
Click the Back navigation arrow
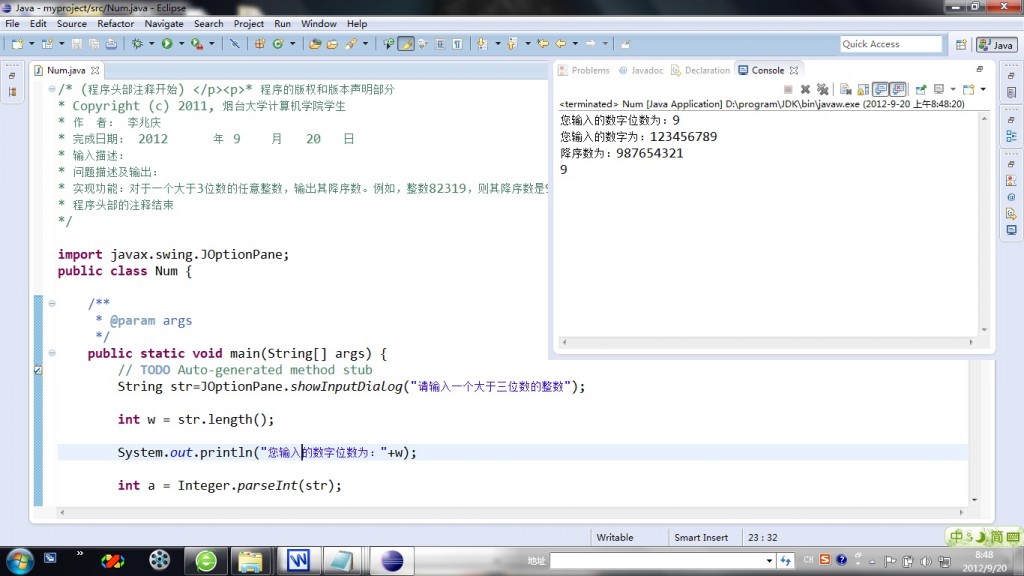[561, 44]
